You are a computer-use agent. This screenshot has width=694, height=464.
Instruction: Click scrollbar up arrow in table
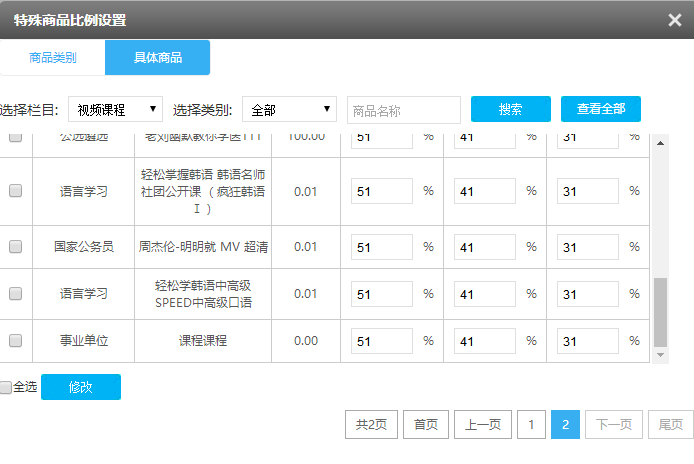coord(659,142)
